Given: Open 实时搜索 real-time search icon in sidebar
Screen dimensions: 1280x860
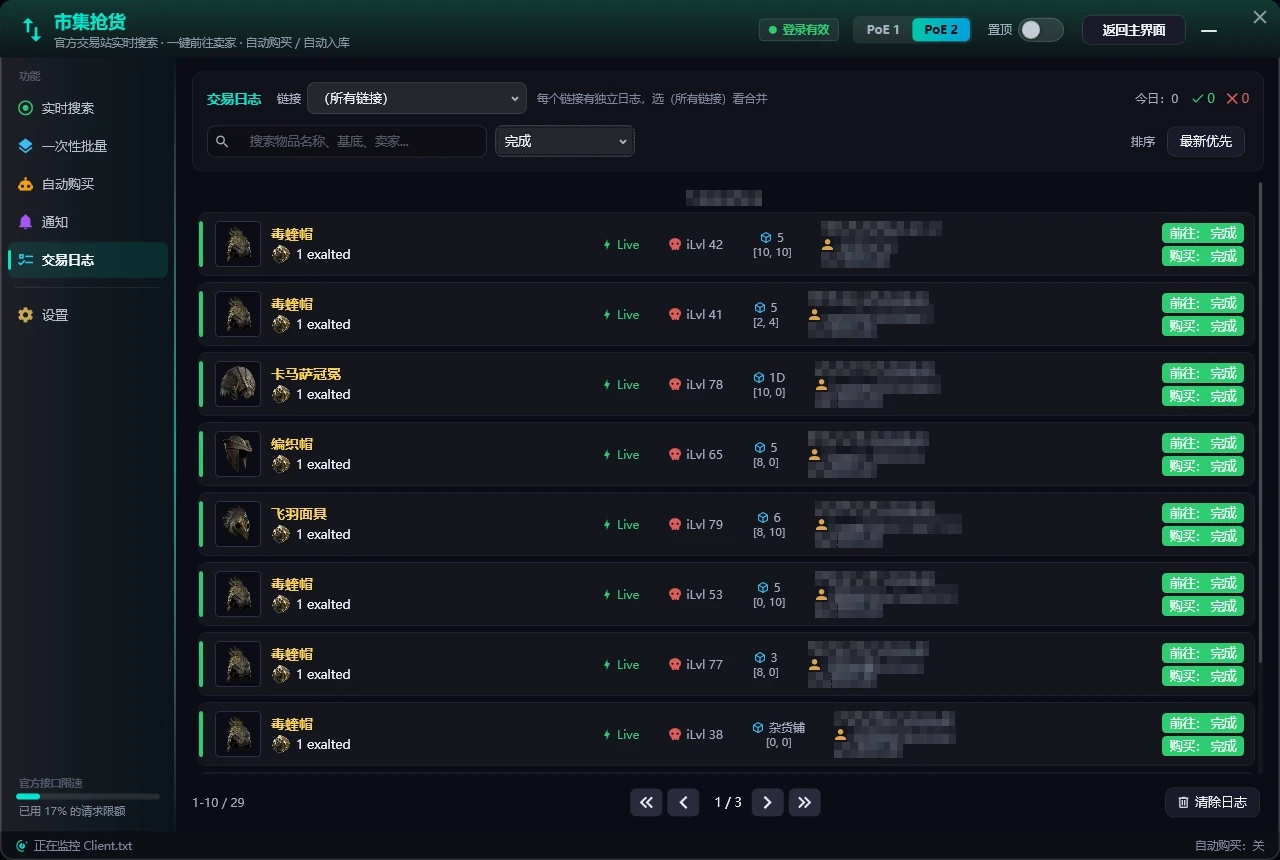Looking at the screenshot, I should pyautogui.click(x=26, y=108).
